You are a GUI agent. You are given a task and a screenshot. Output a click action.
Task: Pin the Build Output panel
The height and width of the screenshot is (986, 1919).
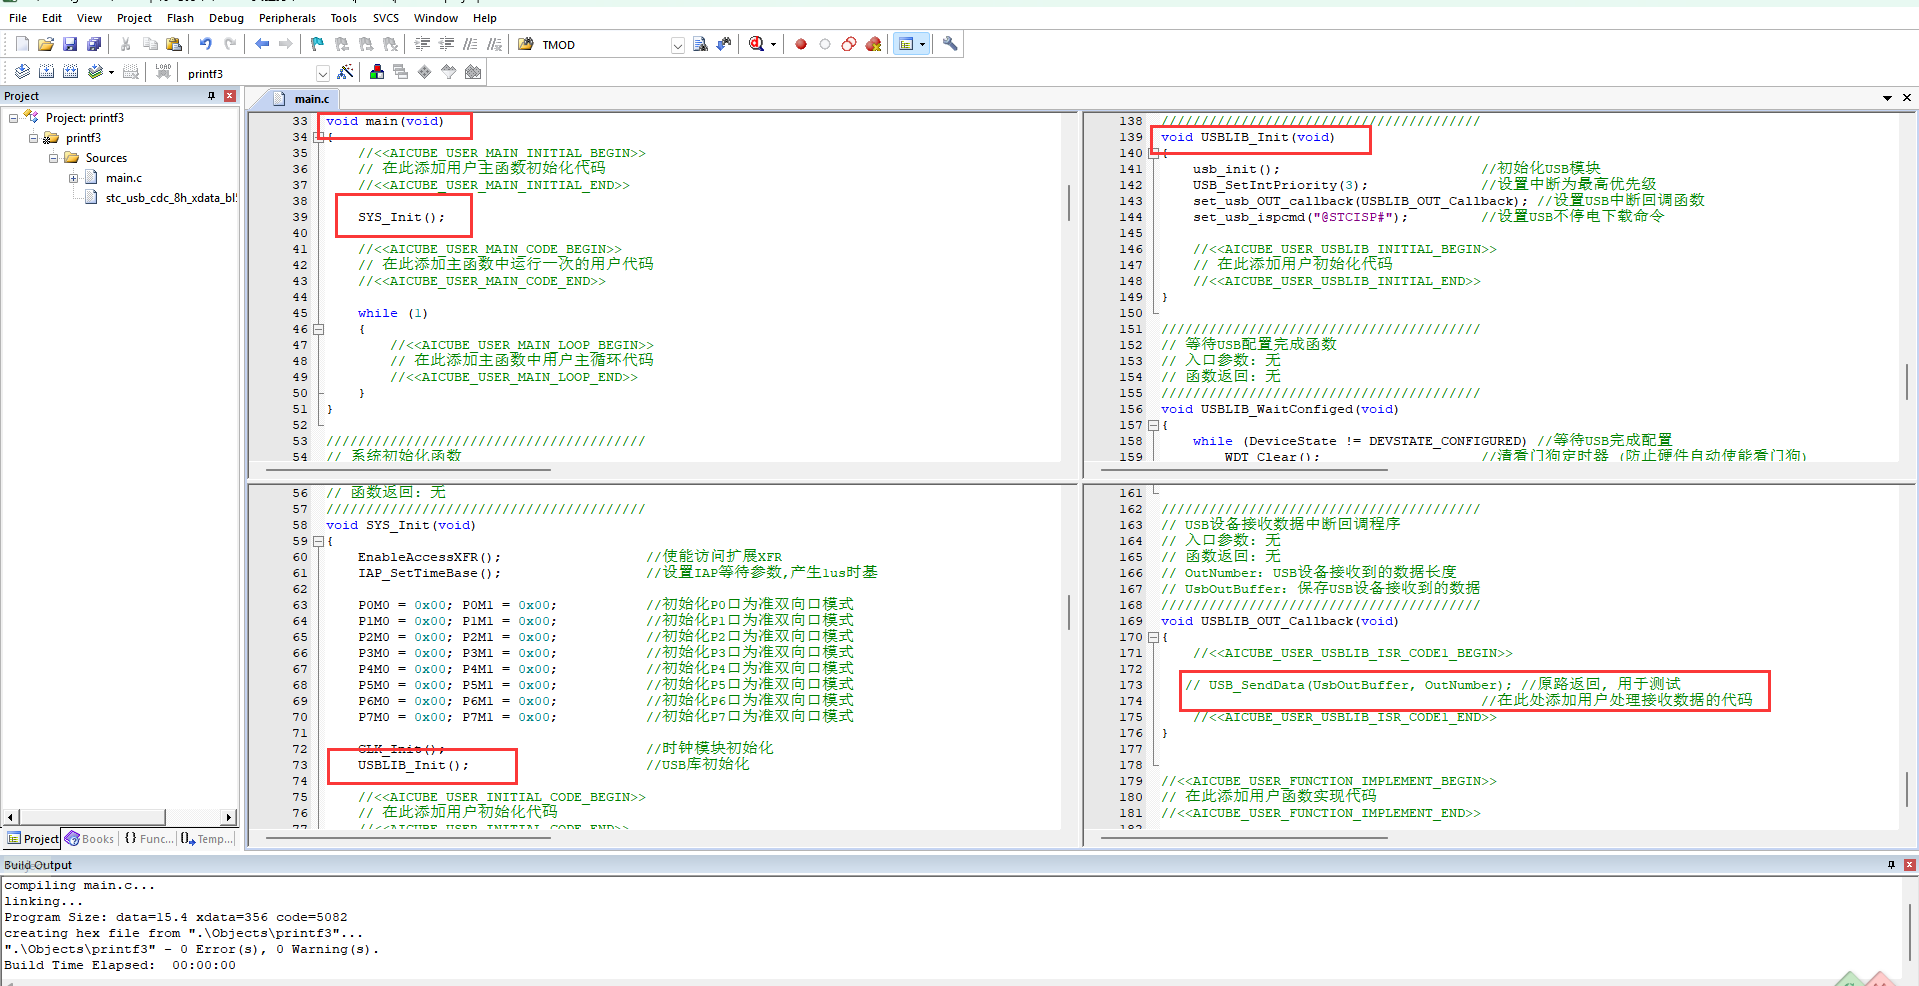tap(1891, 865)
